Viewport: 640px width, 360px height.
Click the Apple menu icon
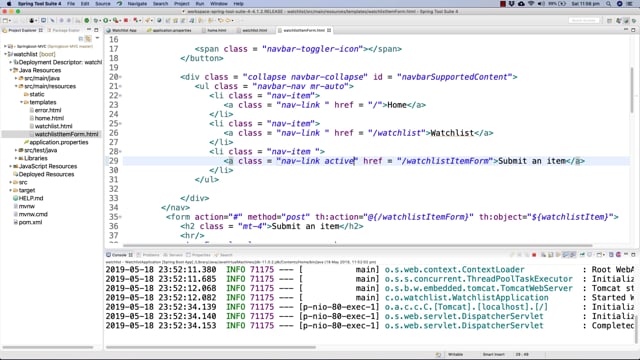point(9,4)
